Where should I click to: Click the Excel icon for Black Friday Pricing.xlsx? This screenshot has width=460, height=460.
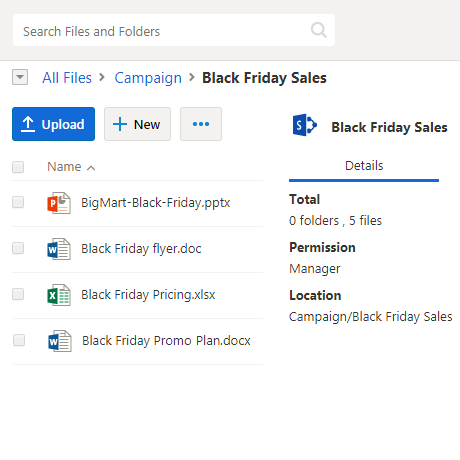pyautogui.click(x=59, y=295)
